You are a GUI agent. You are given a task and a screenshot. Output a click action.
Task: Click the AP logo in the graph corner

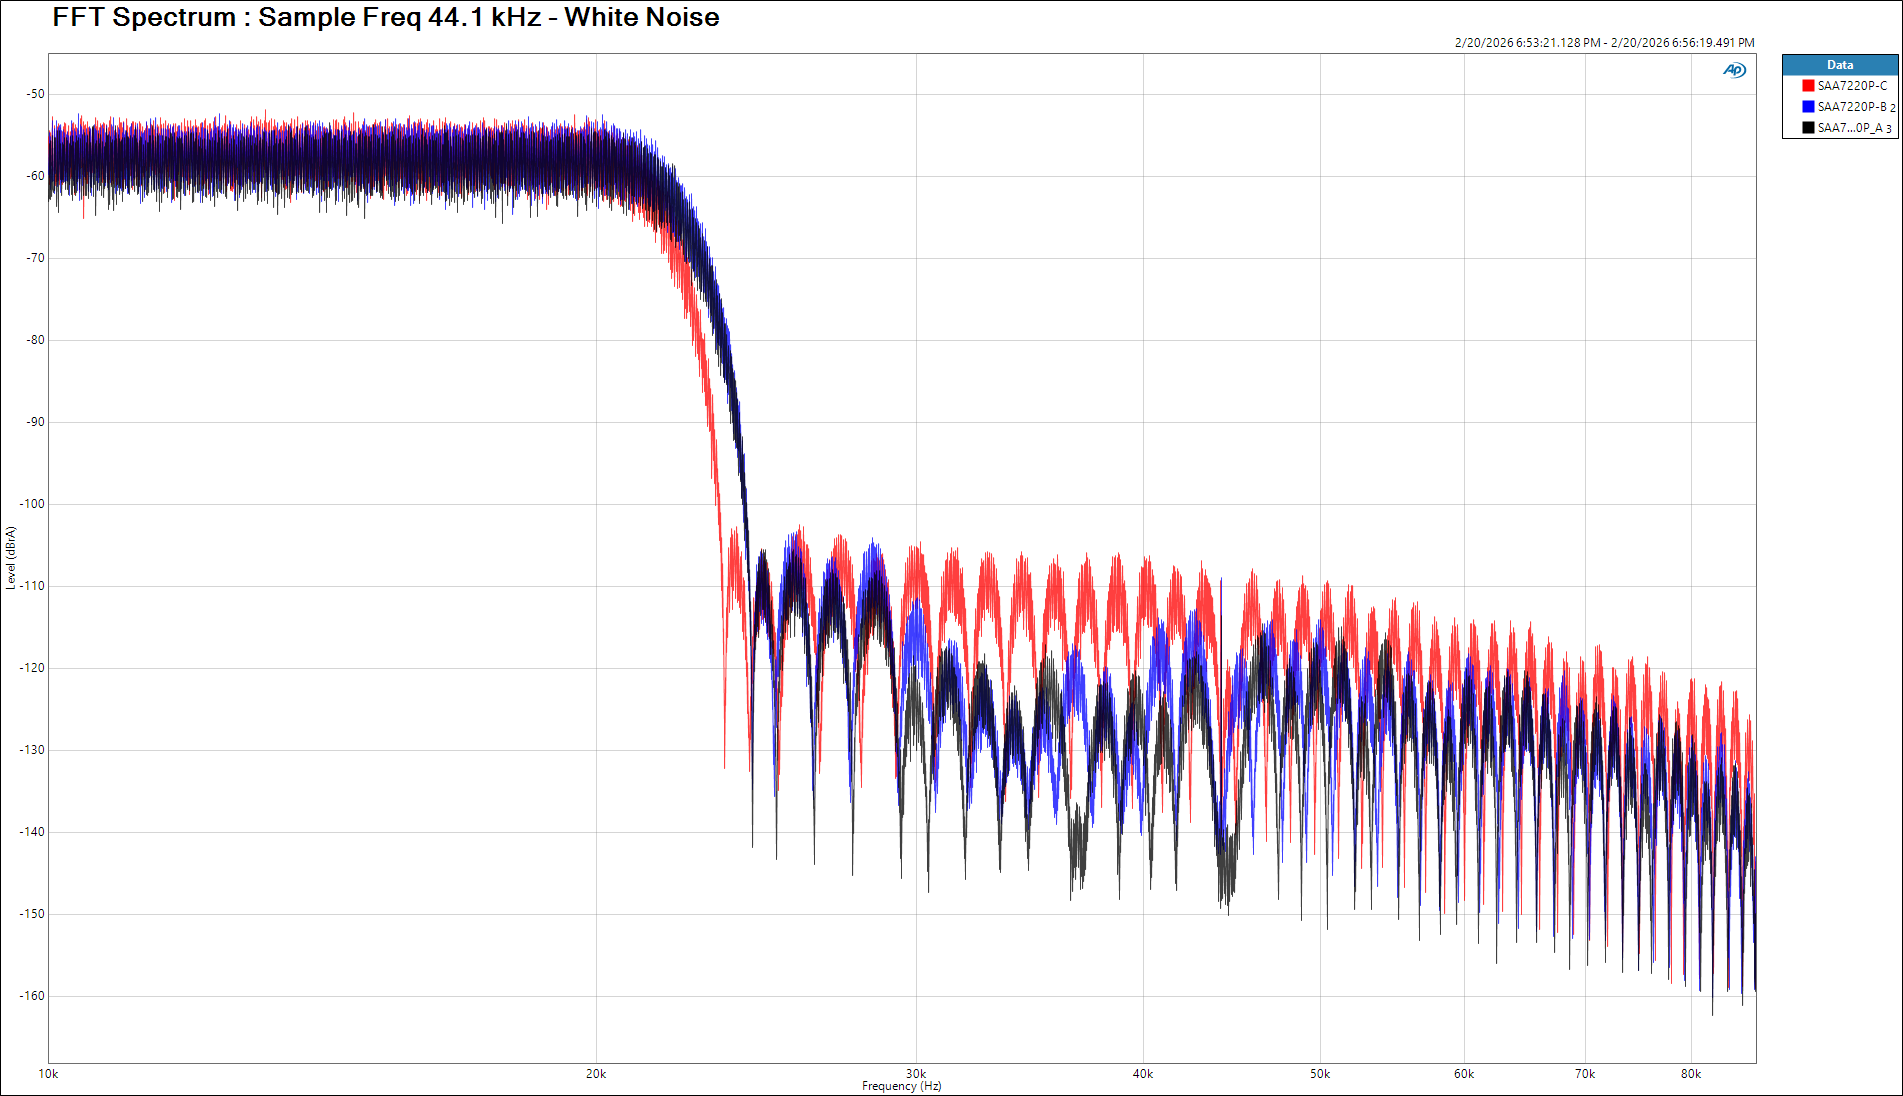pos(1734,70)
